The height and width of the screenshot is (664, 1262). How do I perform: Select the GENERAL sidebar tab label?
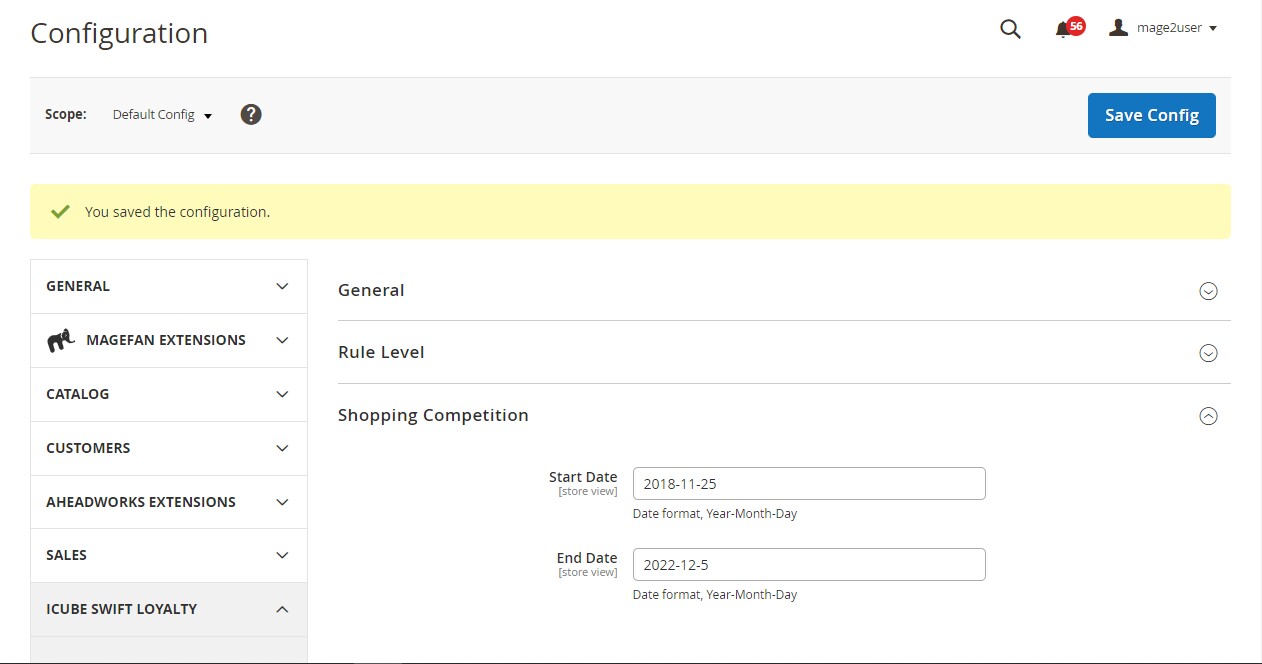tap(78, 286)
